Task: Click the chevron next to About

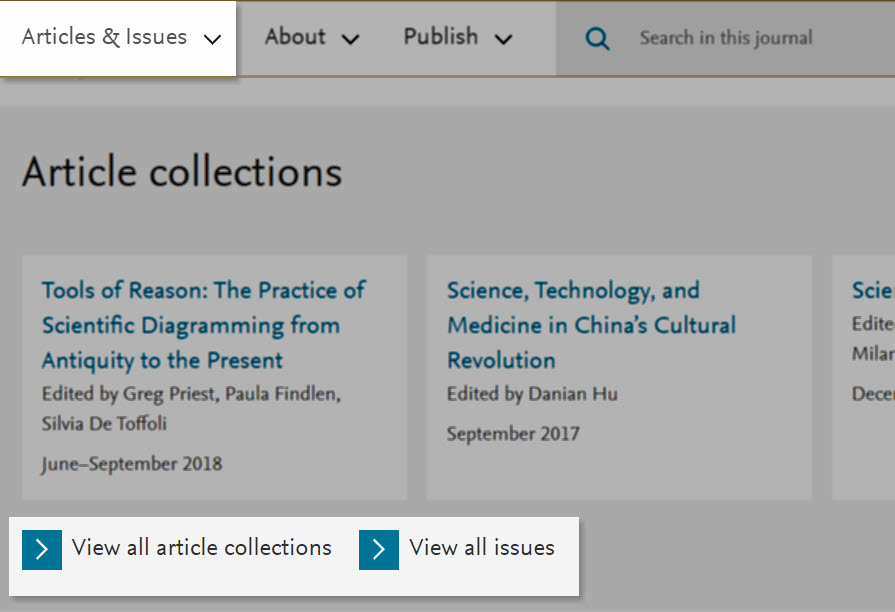Action: point(351,38)
